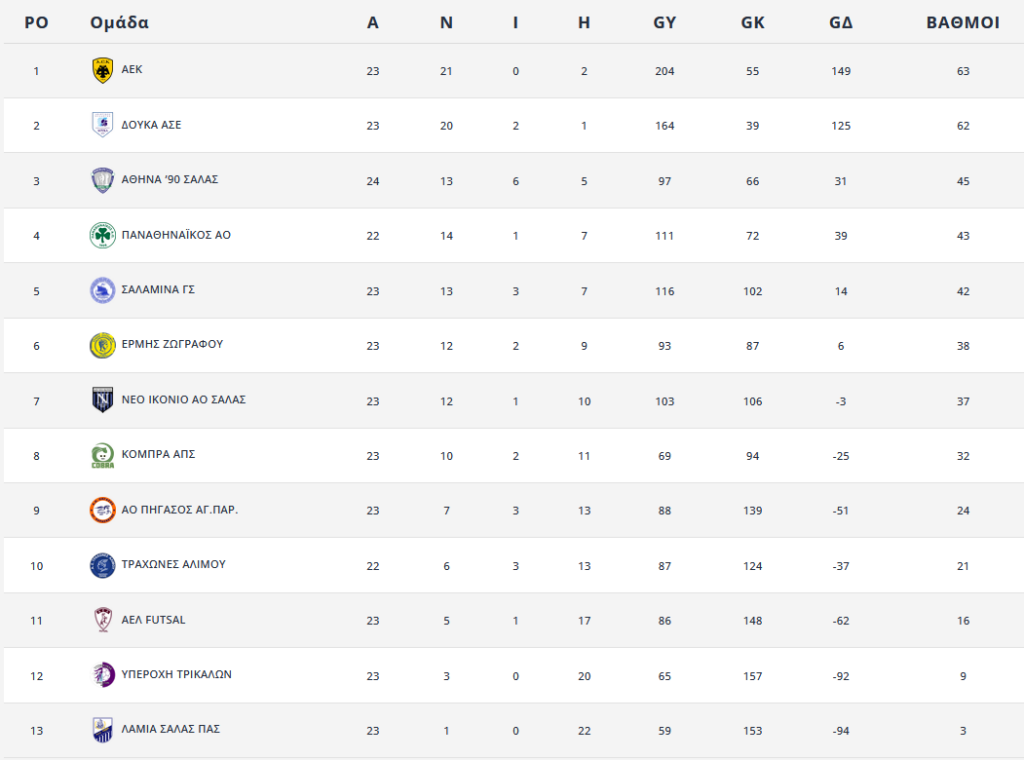This screenshot has height=760, width=1024.
Task: Sort by the ΒΑΘΜΟΙ column header
Action: (963, 23)
